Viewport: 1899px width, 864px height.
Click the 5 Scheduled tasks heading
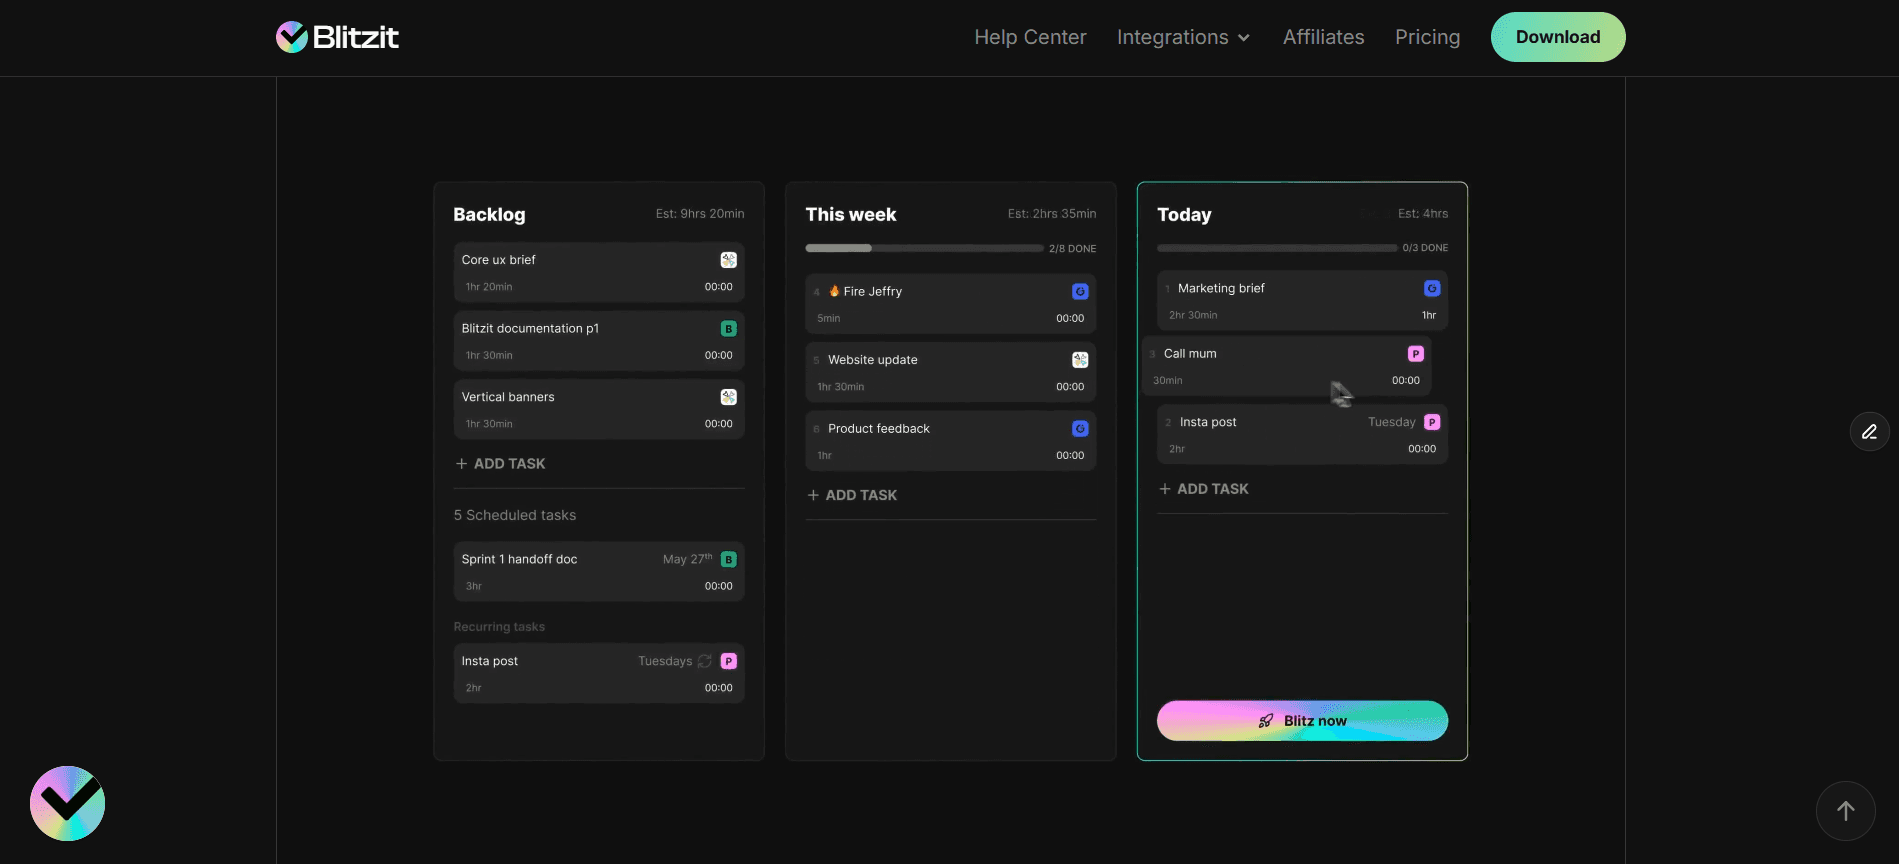(x=515, y=515)
